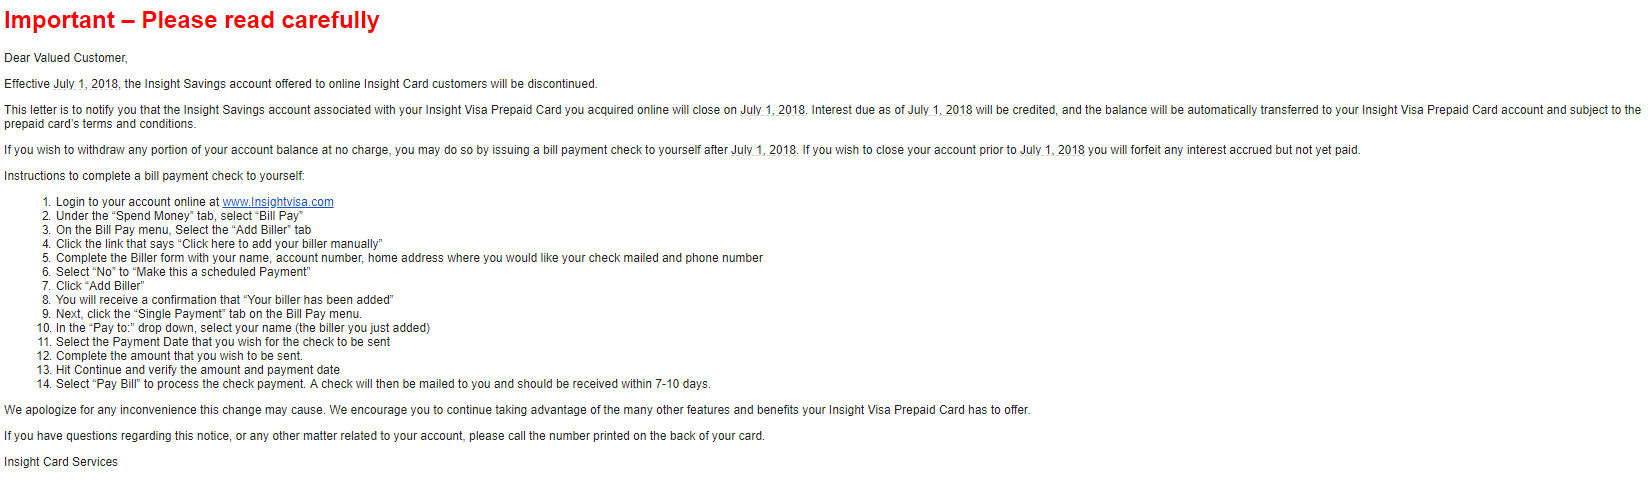
Task: Click the "Dear Valued Customer" greeting
Action: [x=66, y=58]
